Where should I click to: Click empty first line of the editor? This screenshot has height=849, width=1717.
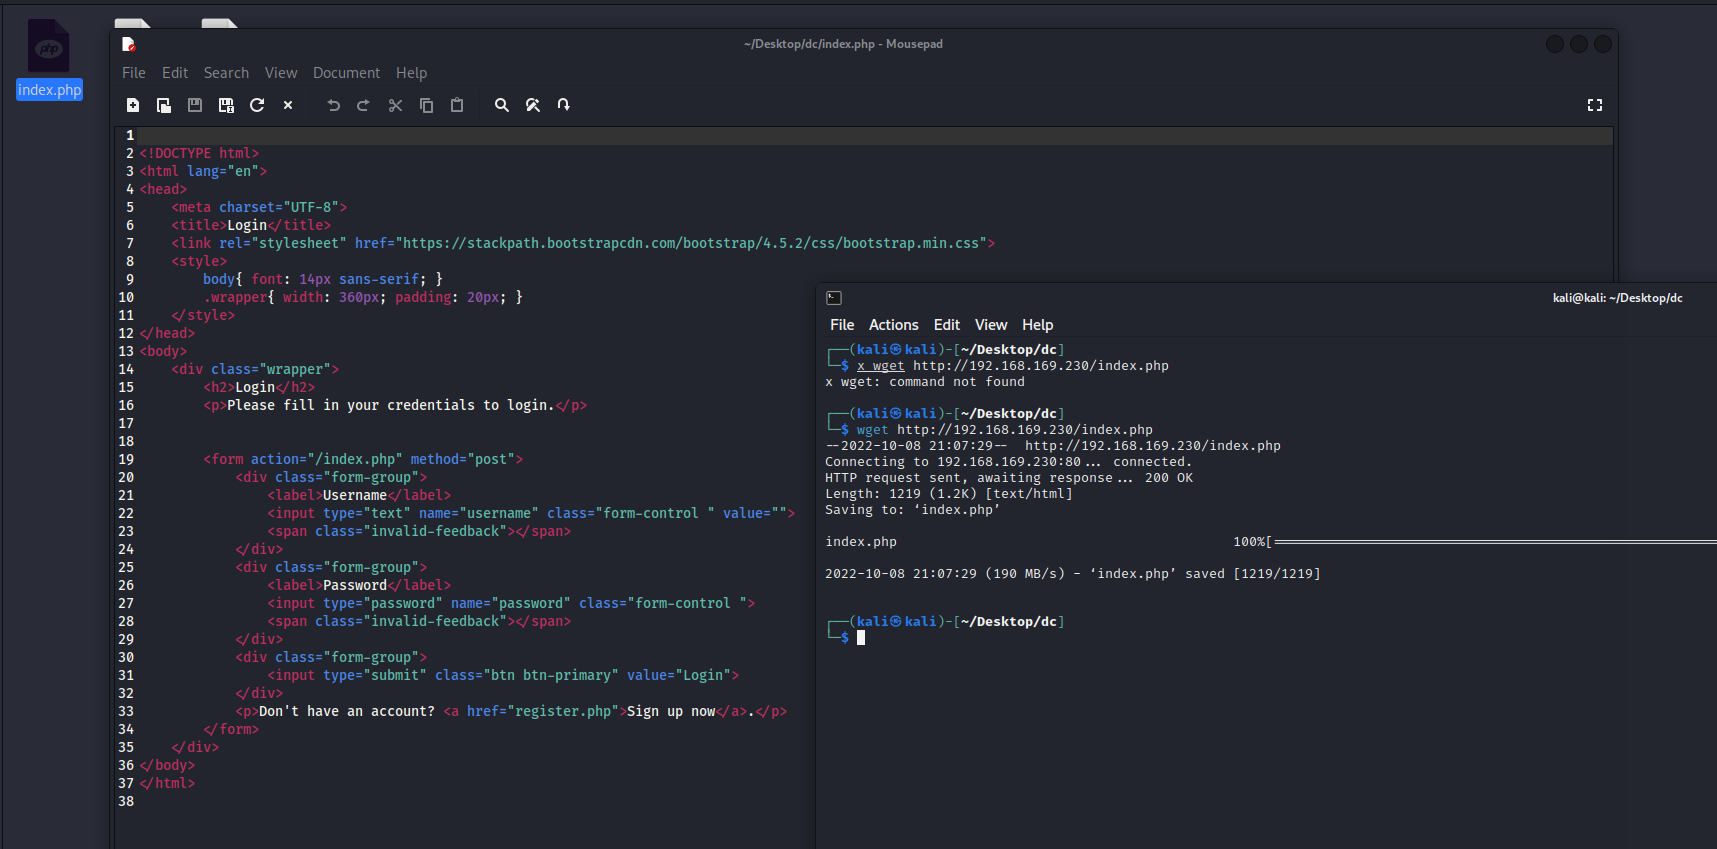(875, 135)
